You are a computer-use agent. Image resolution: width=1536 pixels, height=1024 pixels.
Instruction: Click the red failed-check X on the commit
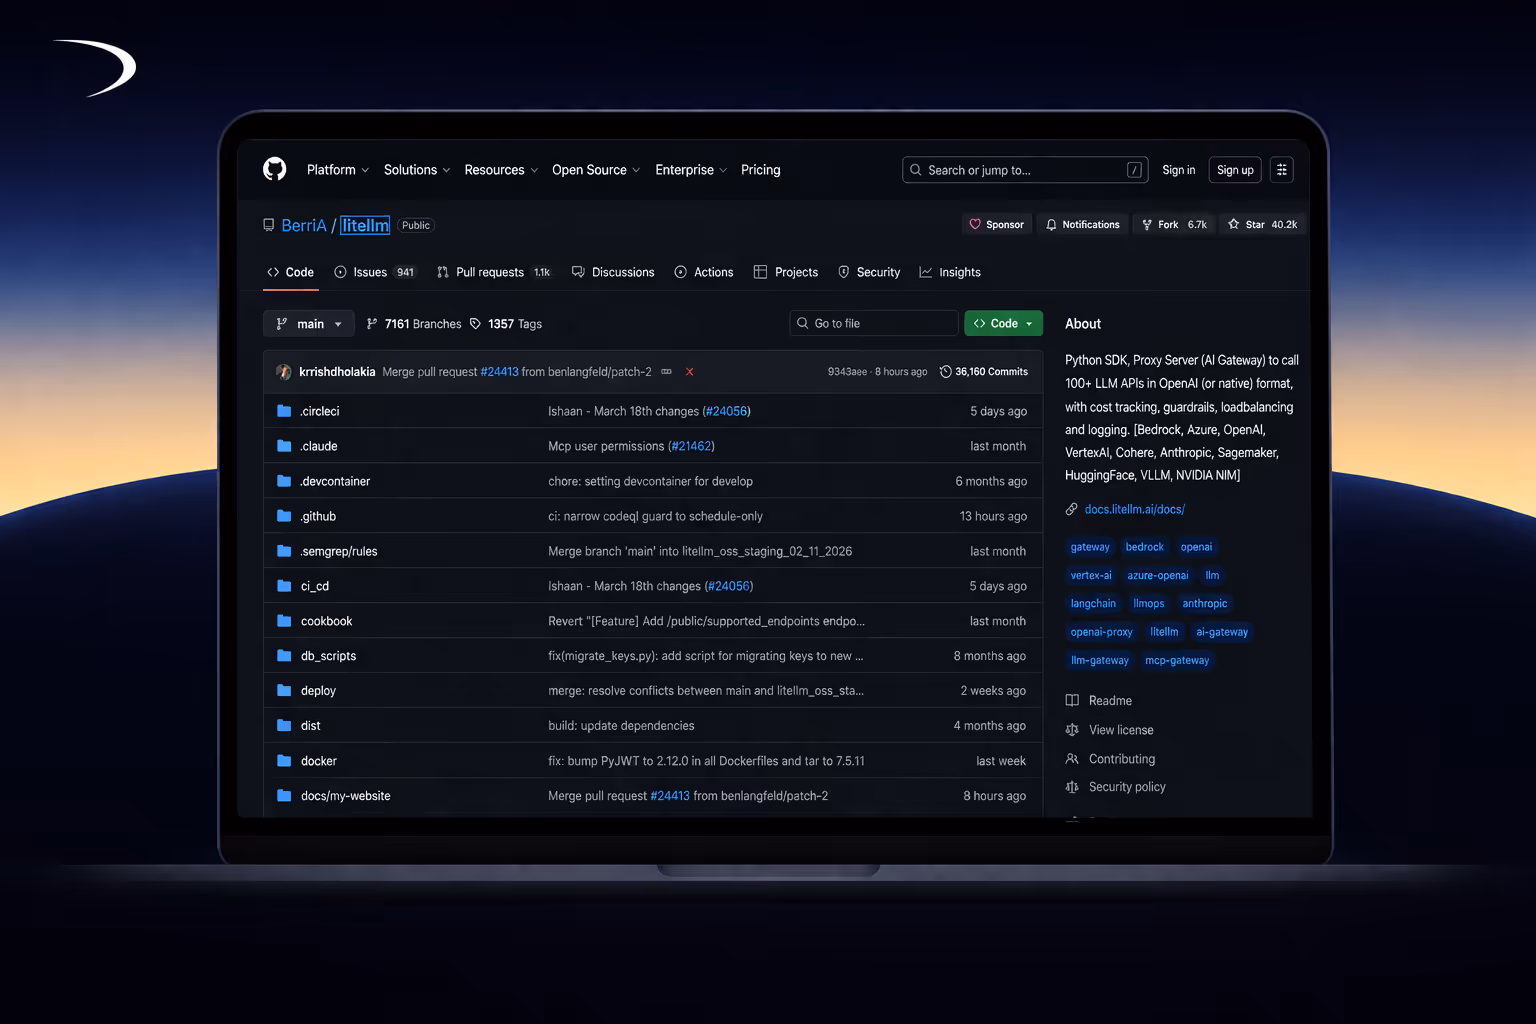[x=690, y=371]
